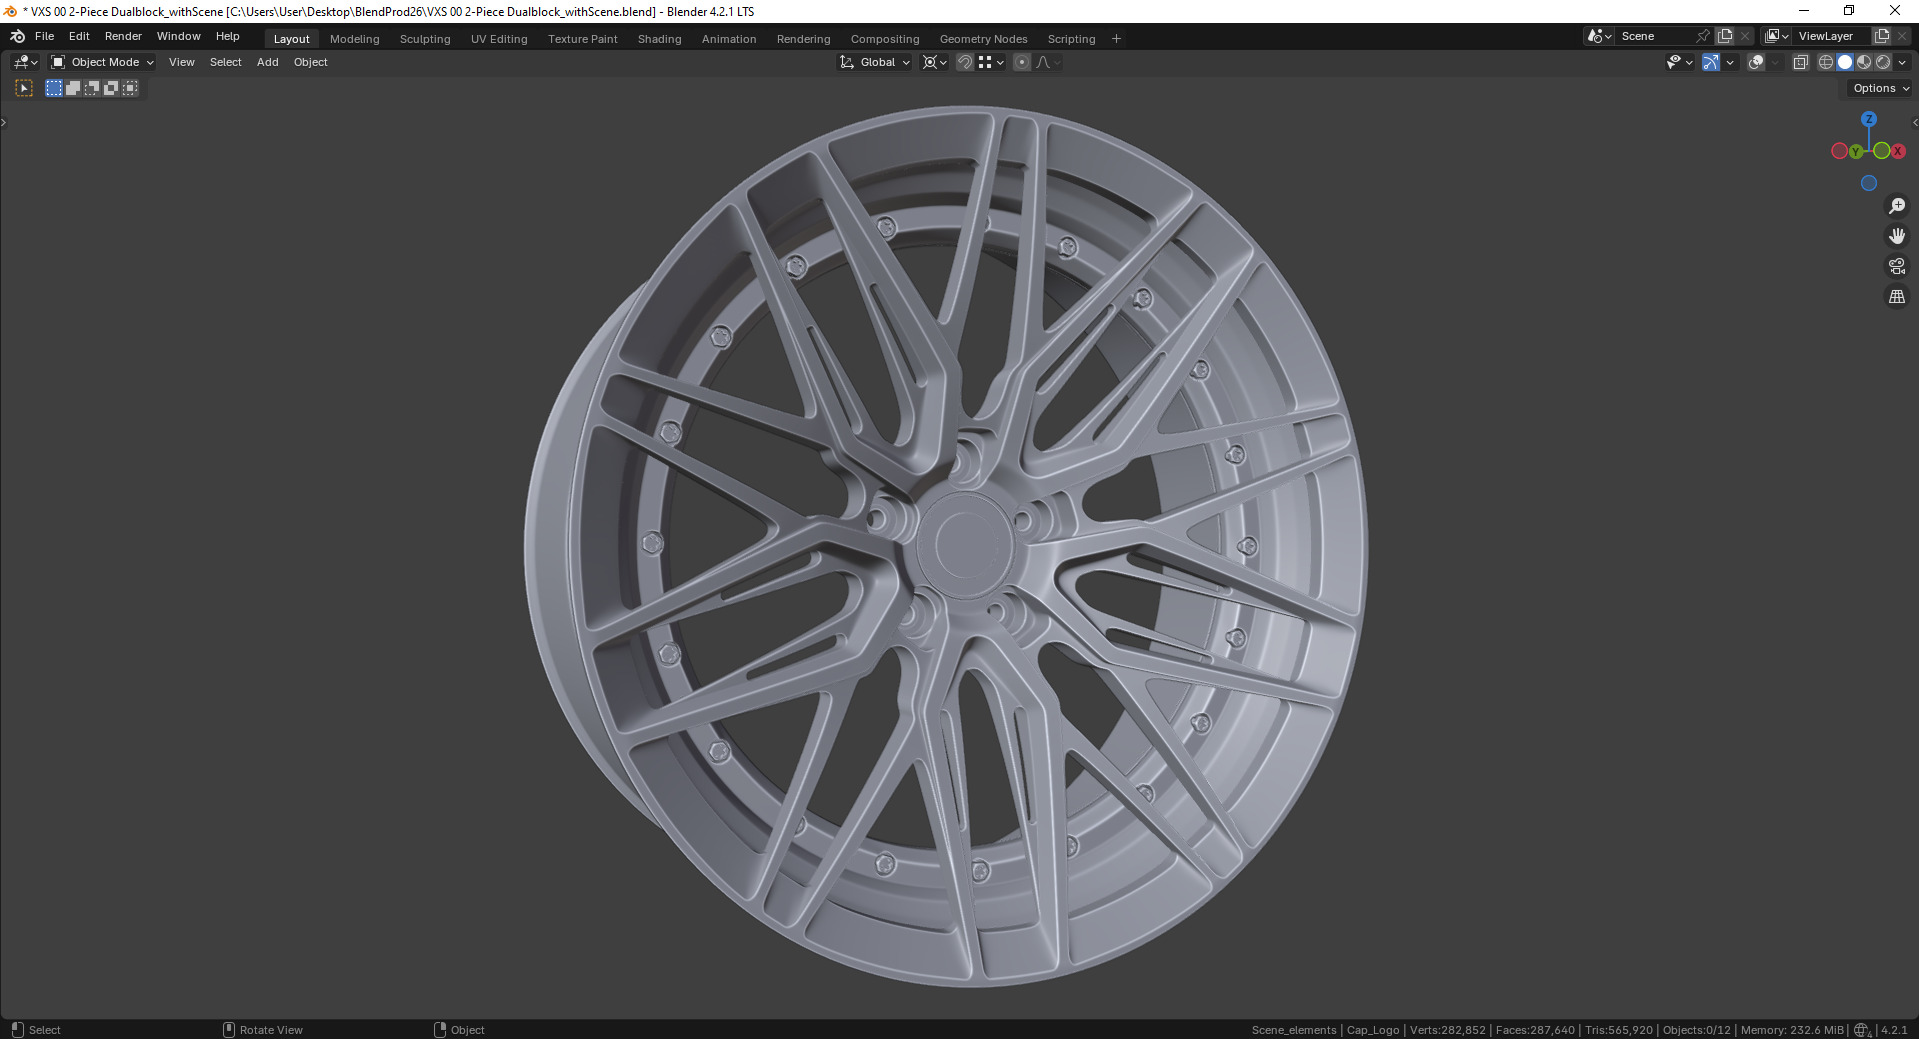Open the editor type selector icon
1919x1039 pixels.
tap(25, 62)
